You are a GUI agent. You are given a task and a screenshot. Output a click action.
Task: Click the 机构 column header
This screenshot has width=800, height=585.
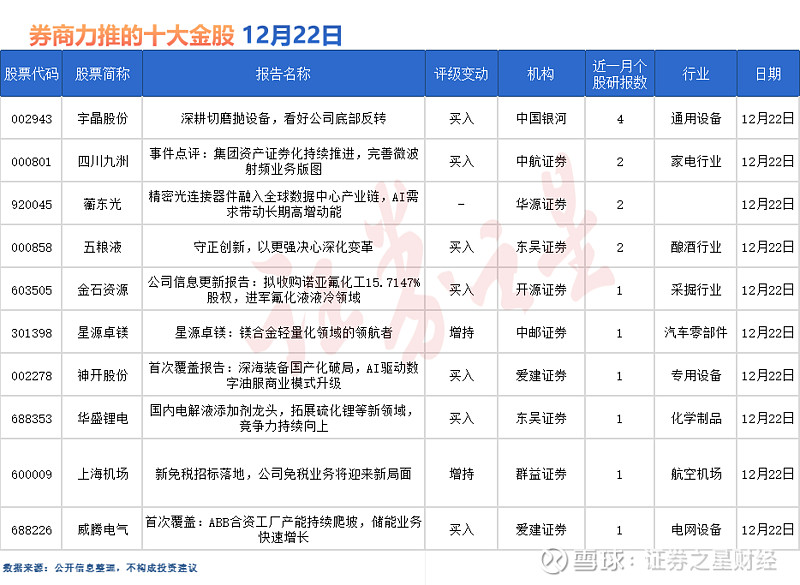tap(540, 73)
